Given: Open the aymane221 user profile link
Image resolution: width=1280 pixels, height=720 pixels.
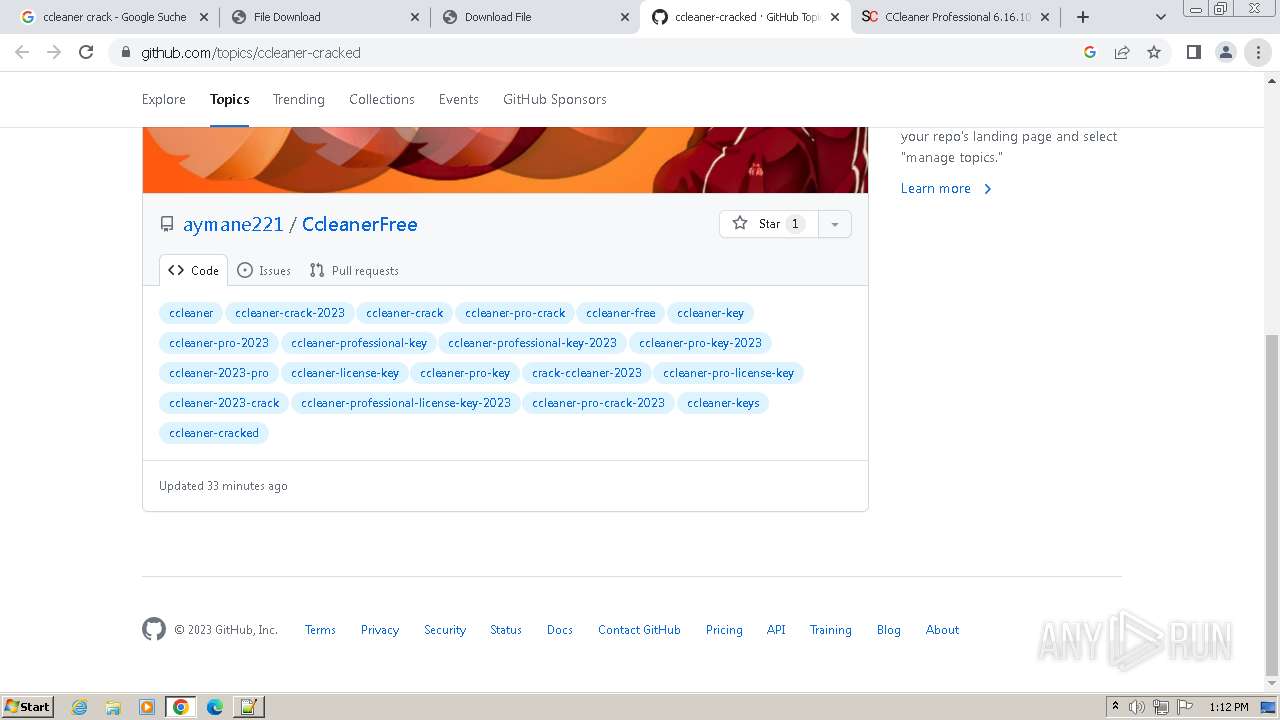Looking at the screenshot, I should click(x=233, y=224).
